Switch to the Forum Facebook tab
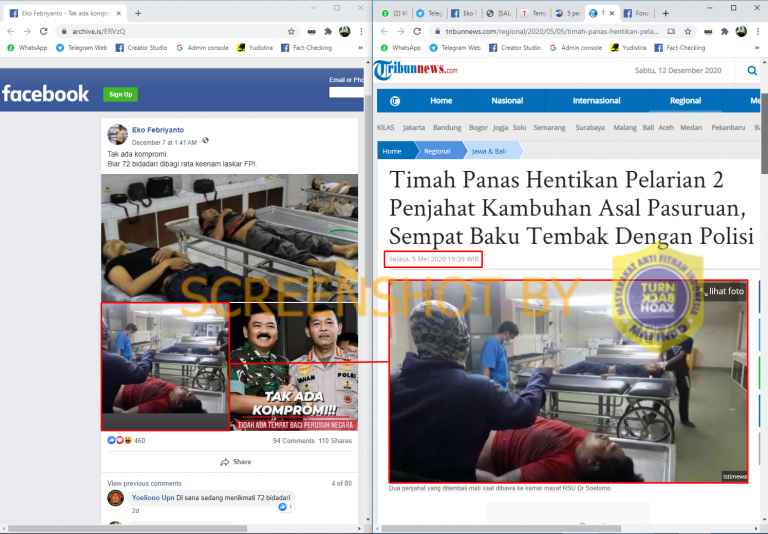 coord(637,13)
